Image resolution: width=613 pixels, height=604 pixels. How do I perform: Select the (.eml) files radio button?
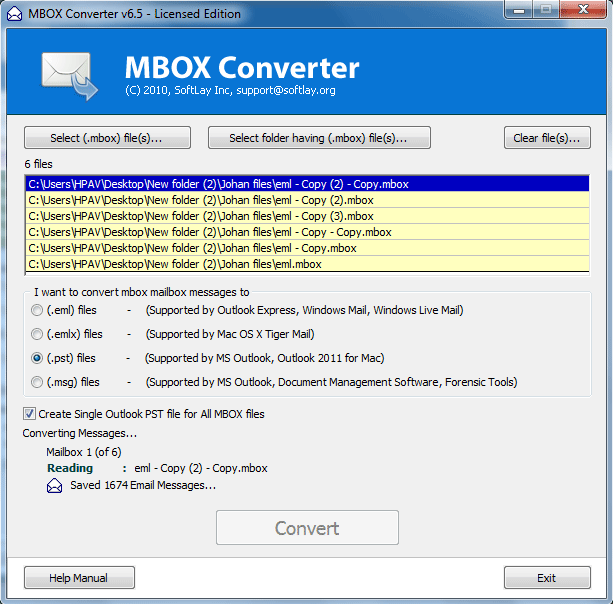click(37, 310)
